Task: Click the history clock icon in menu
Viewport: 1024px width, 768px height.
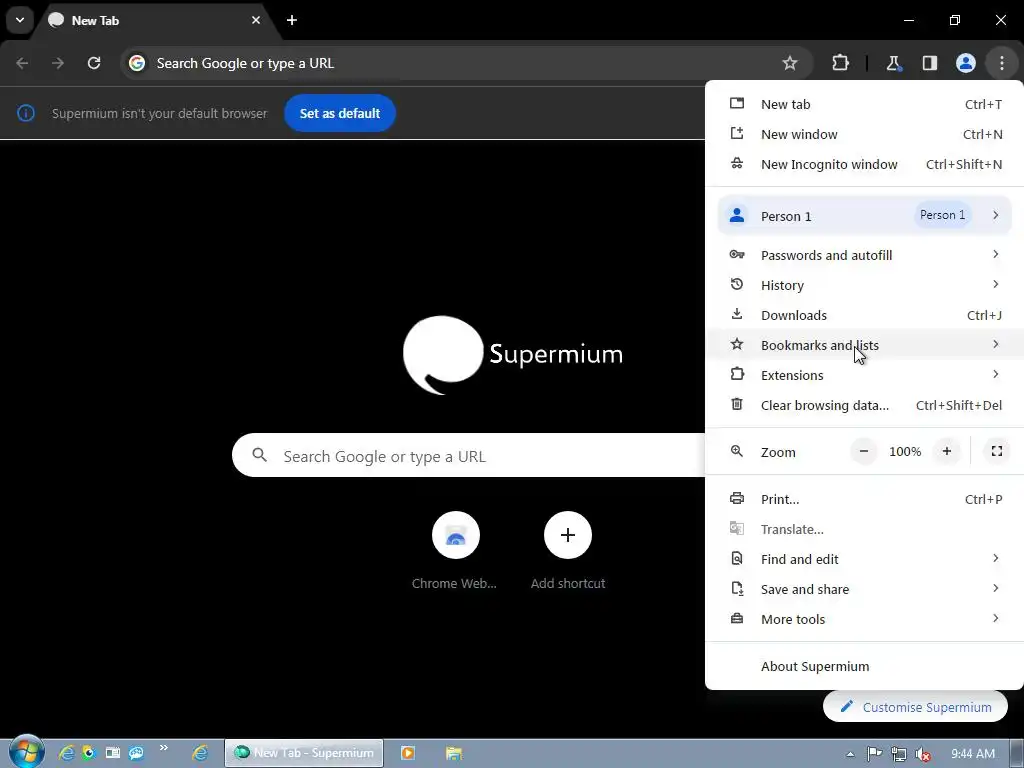Action: 737,284
